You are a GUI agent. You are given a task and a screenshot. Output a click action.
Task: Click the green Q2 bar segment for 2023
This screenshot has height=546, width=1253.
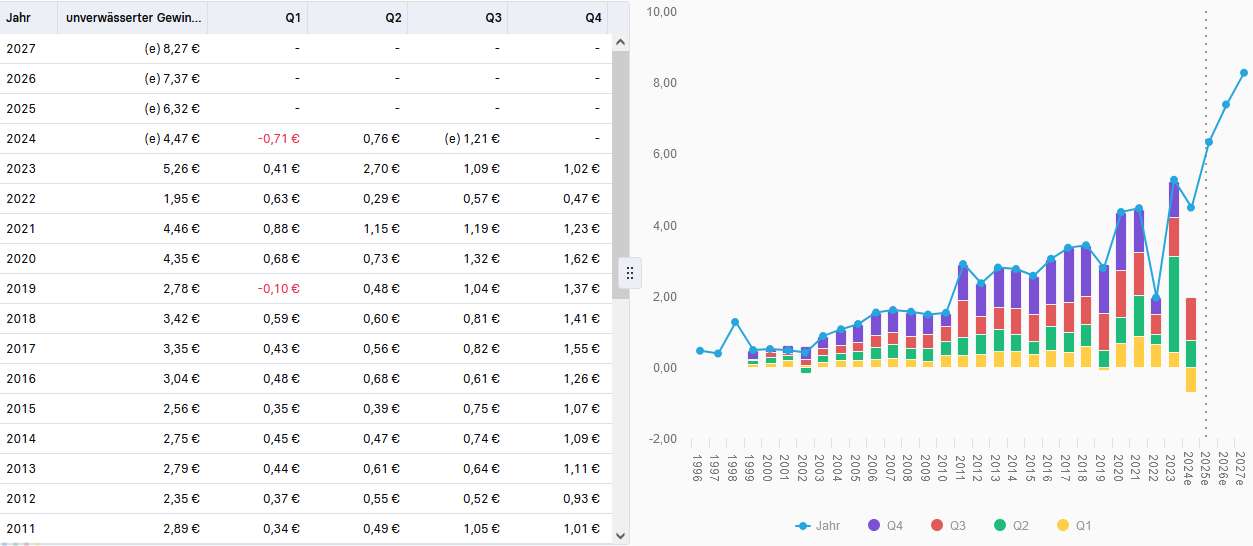pyautogui.click(x=1173, y=300)
